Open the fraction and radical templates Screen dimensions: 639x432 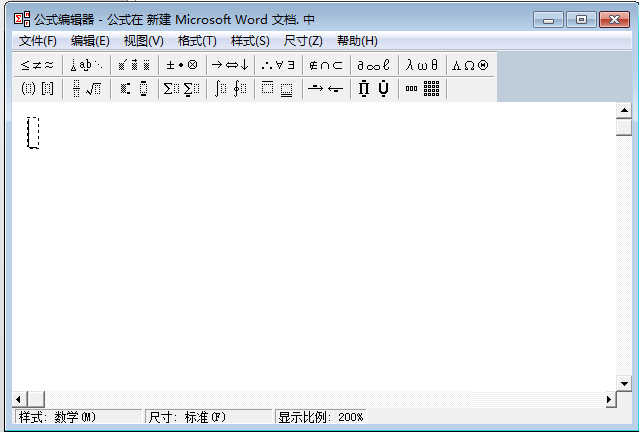pyautogui.click(x=86, y=89)
